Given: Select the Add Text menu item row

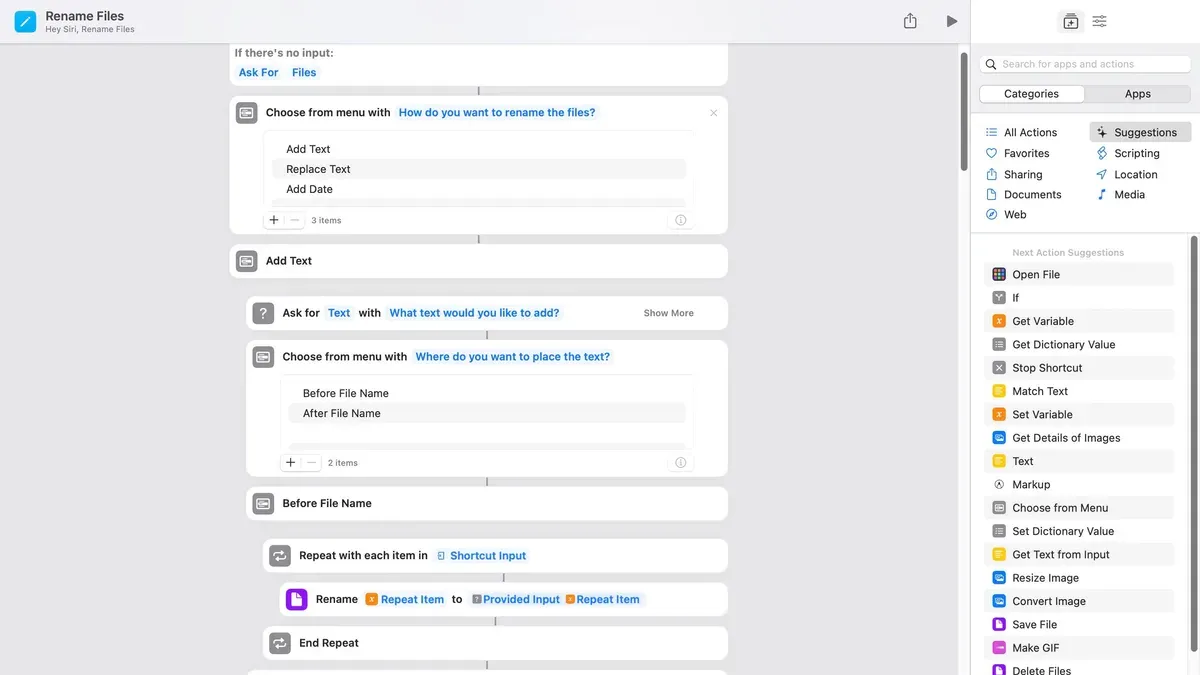Looking at the screenshot, I should click(x=479, y=149).
